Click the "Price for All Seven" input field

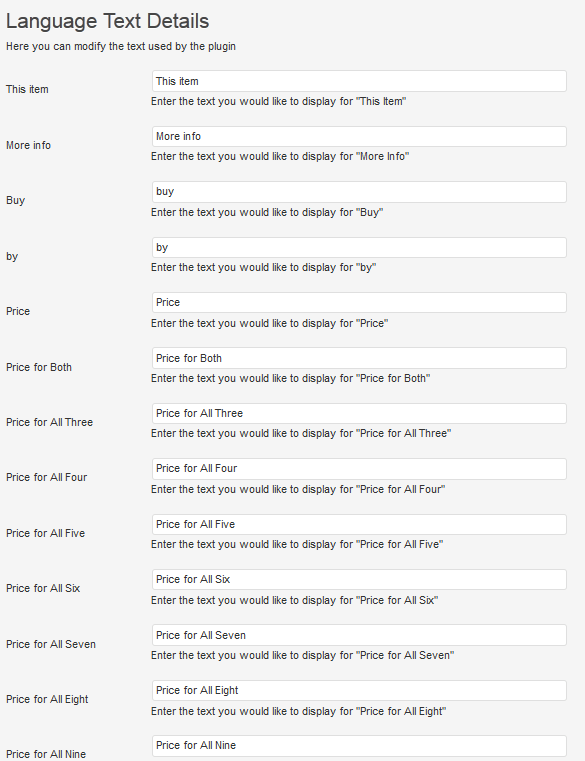click(x=359, y=635)
